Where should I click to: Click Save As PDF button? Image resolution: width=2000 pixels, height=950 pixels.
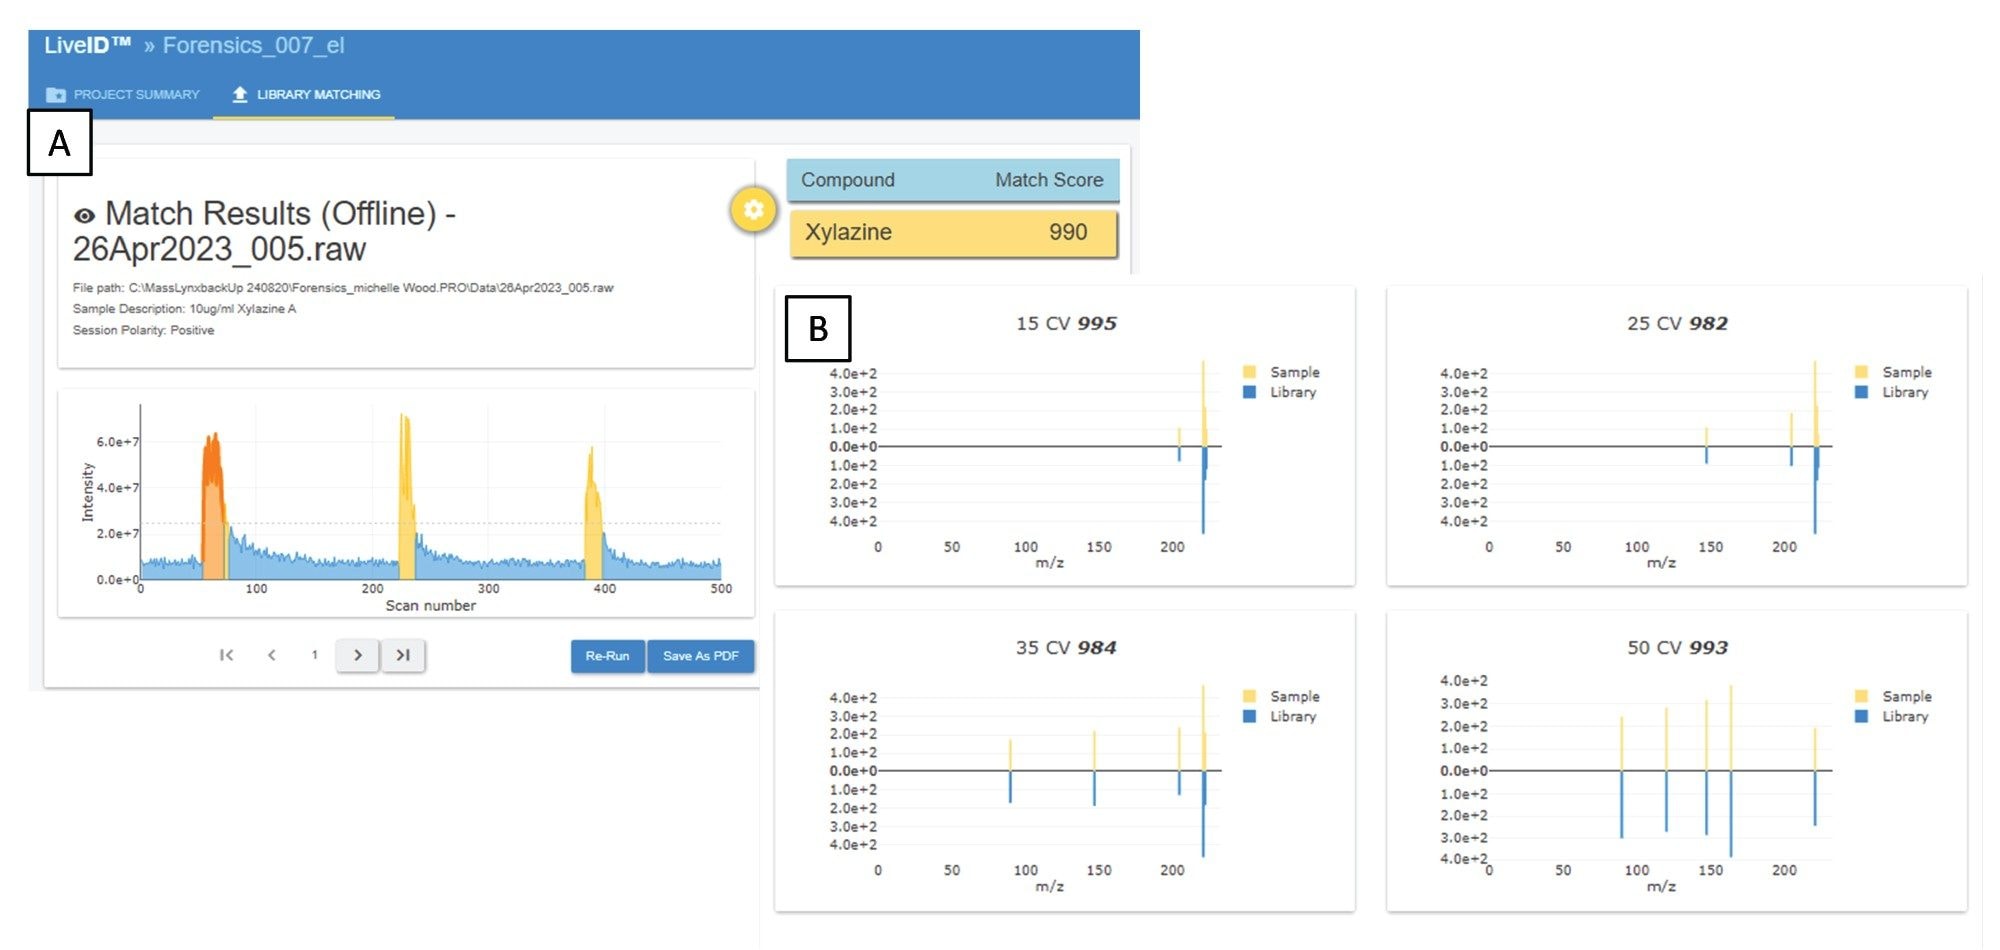click(700, 656)
